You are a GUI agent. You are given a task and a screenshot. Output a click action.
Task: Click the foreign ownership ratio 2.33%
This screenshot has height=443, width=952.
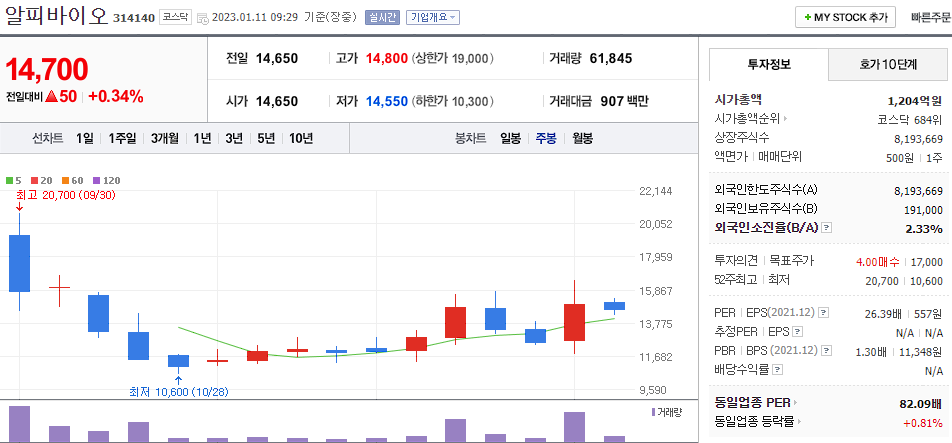point(926,229)
